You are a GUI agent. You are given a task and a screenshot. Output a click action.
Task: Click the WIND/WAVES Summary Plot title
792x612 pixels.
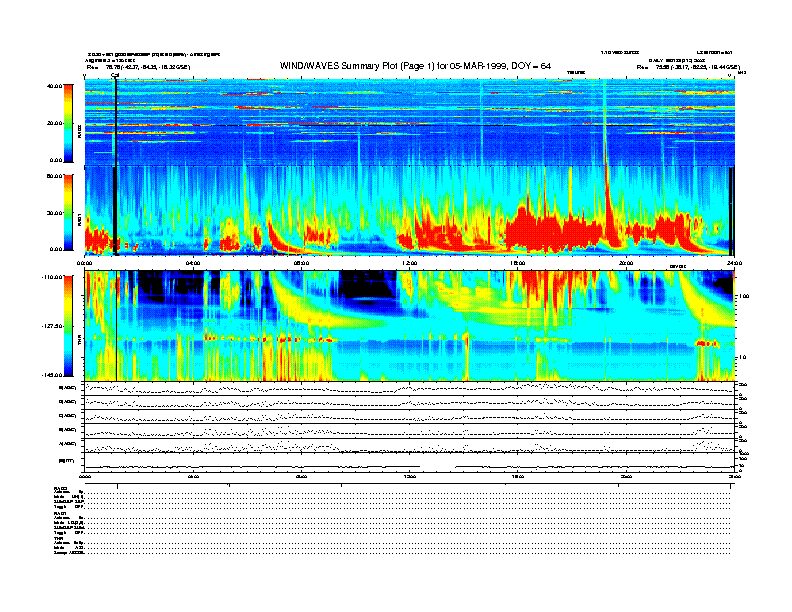(415, 66)
